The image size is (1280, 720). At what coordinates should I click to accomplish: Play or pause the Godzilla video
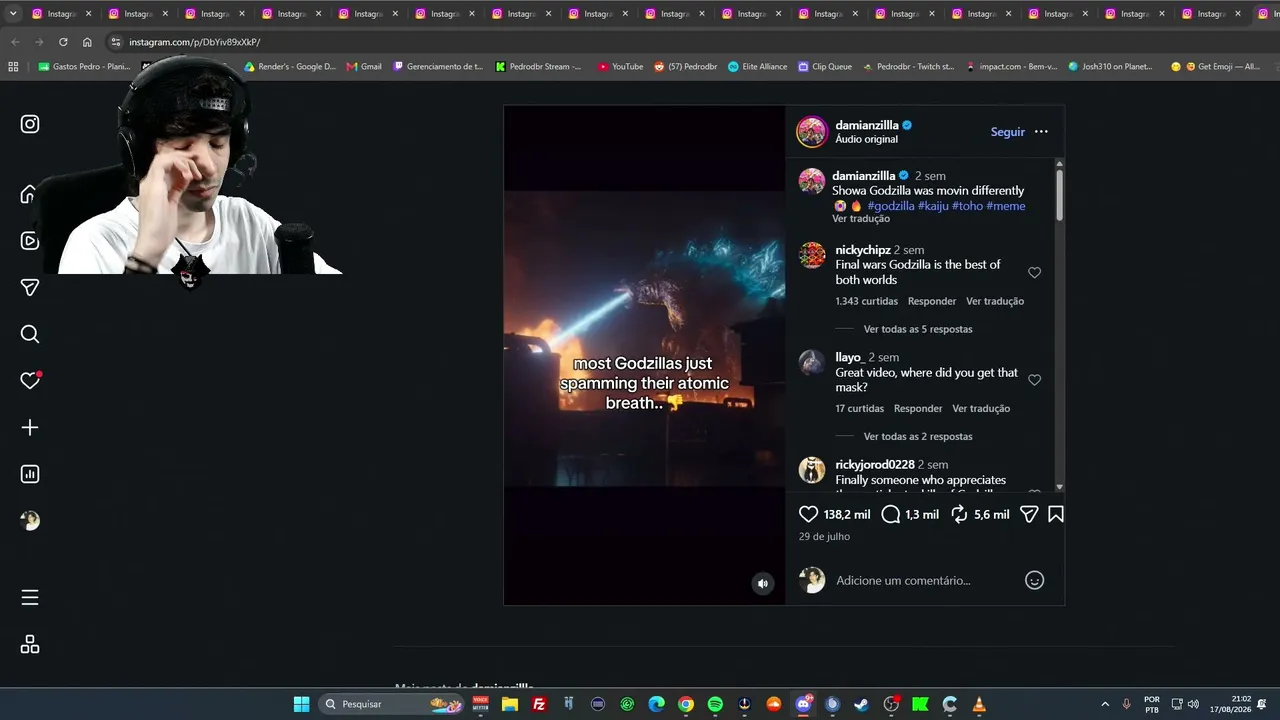coord(644,355)
